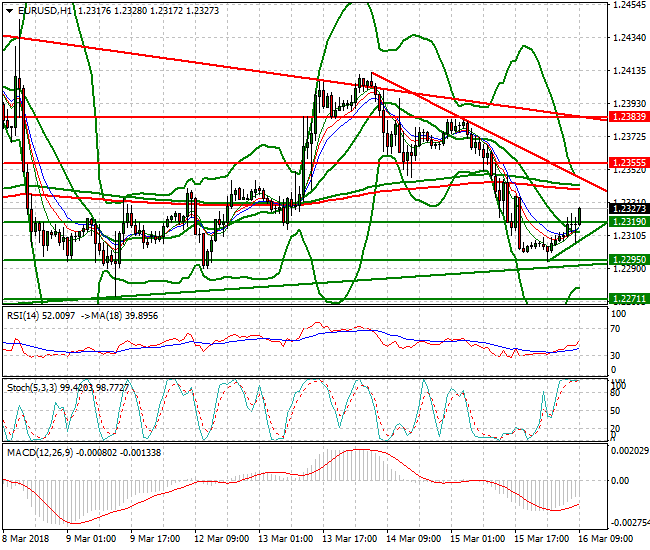Select the 1.23725 price scale value
Image resolution: width=650 pixels, height=550 pixels.
[x=629, y=136]
